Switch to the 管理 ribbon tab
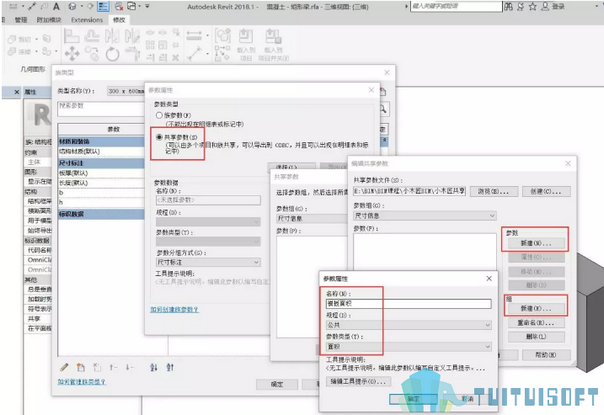 click(21, 20)
